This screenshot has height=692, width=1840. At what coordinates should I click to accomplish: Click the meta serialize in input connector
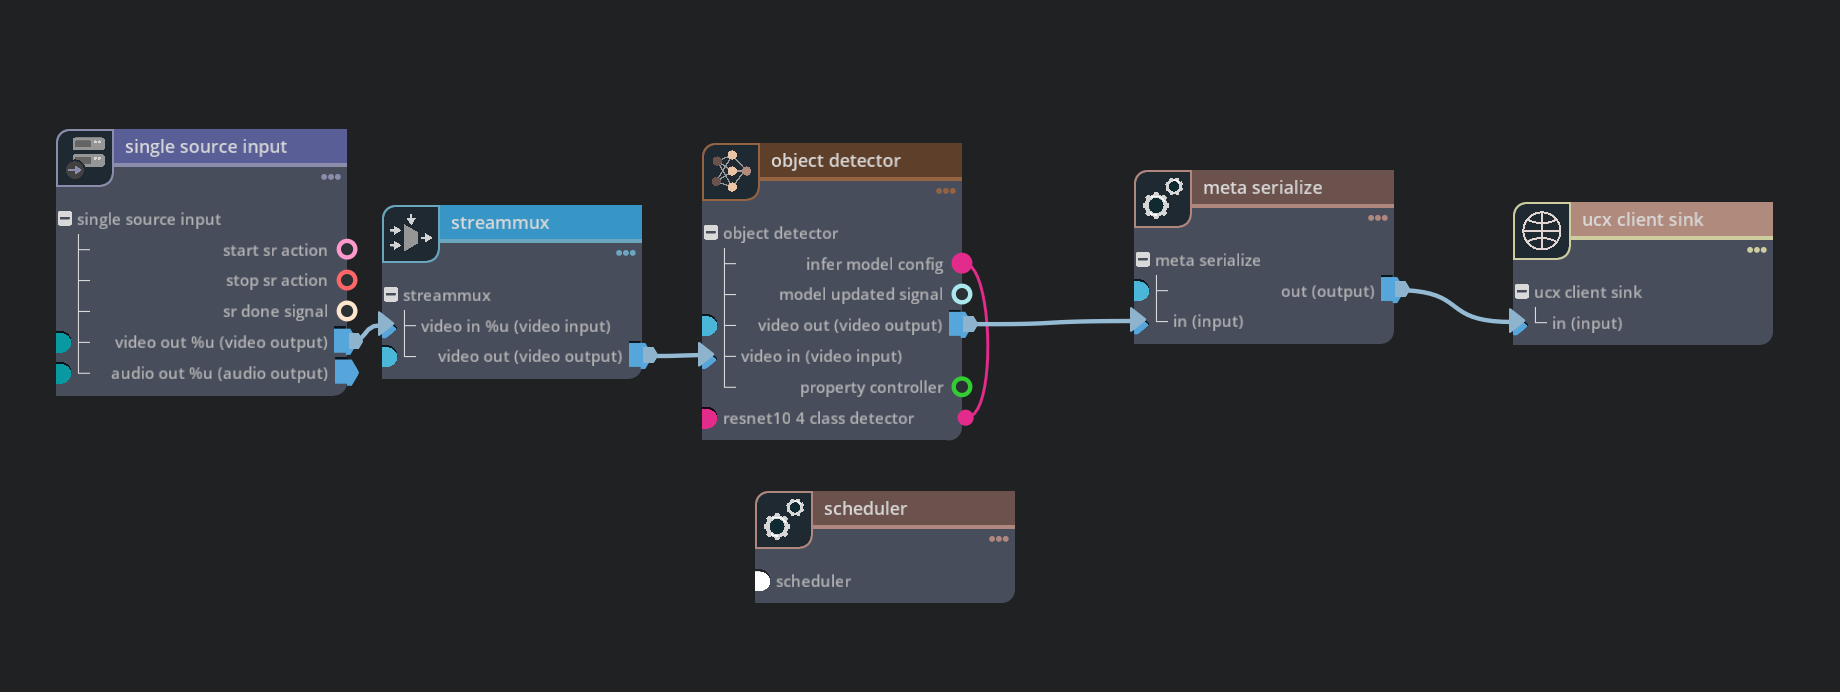click(1139, 321)
